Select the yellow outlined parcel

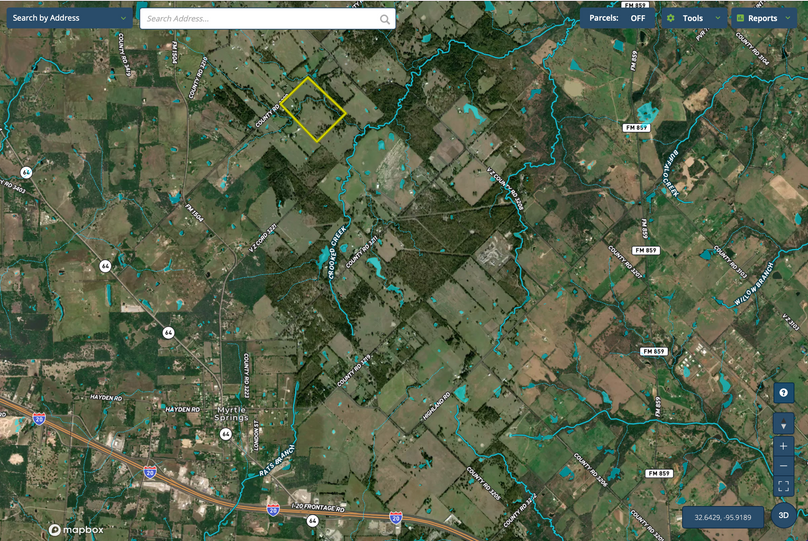coord(313,109)
